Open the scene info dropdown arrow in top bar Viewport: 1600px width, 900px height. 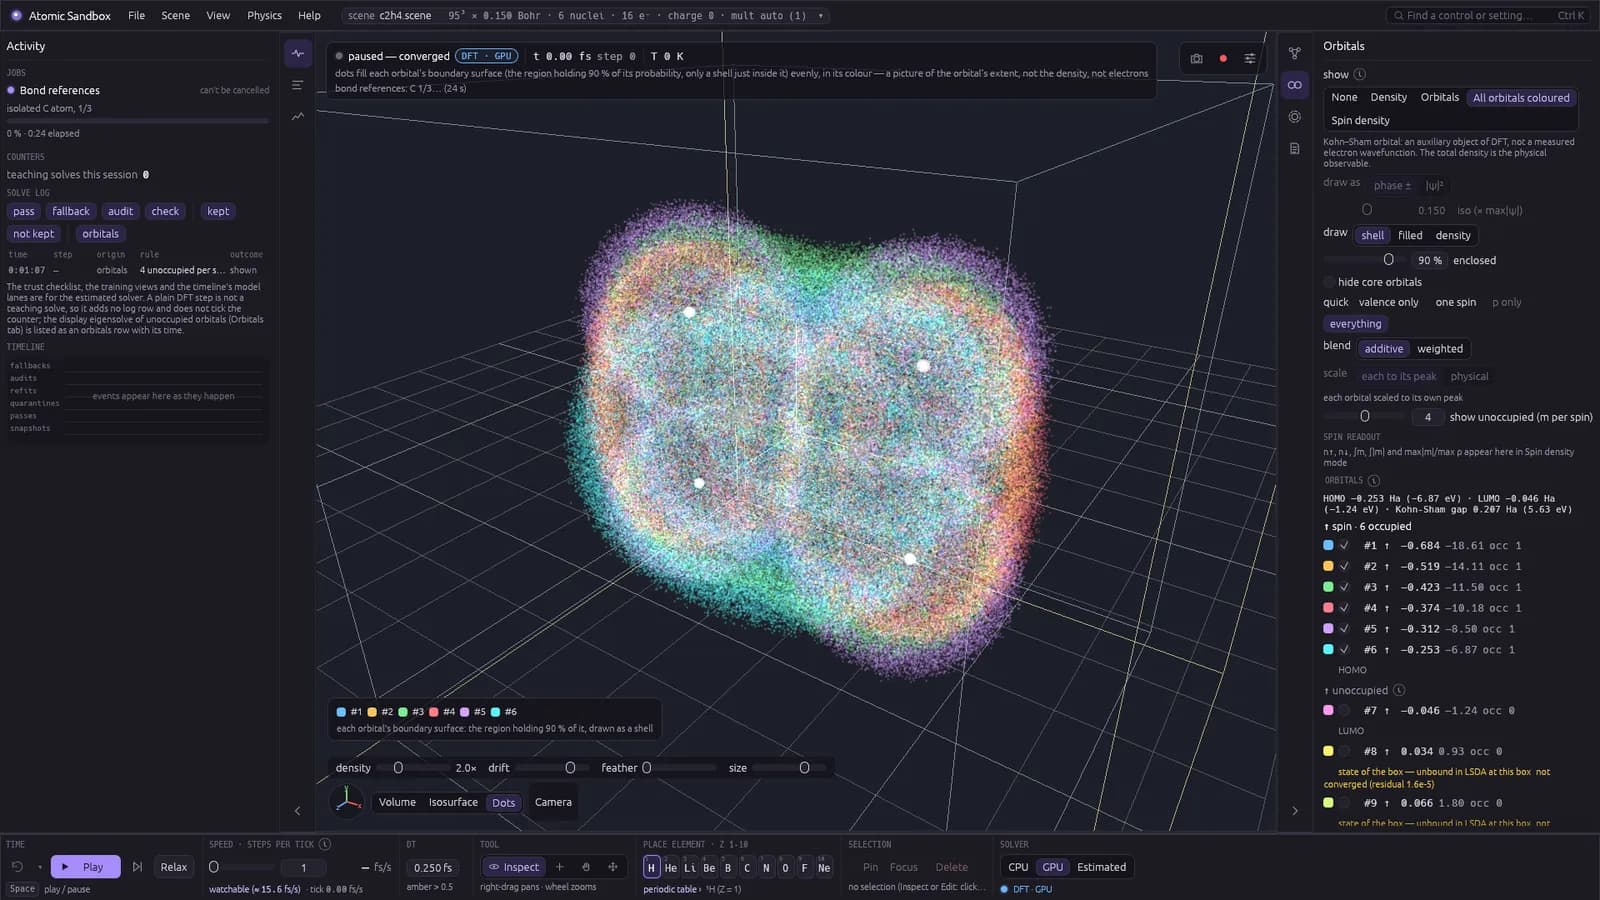[821, 16]
